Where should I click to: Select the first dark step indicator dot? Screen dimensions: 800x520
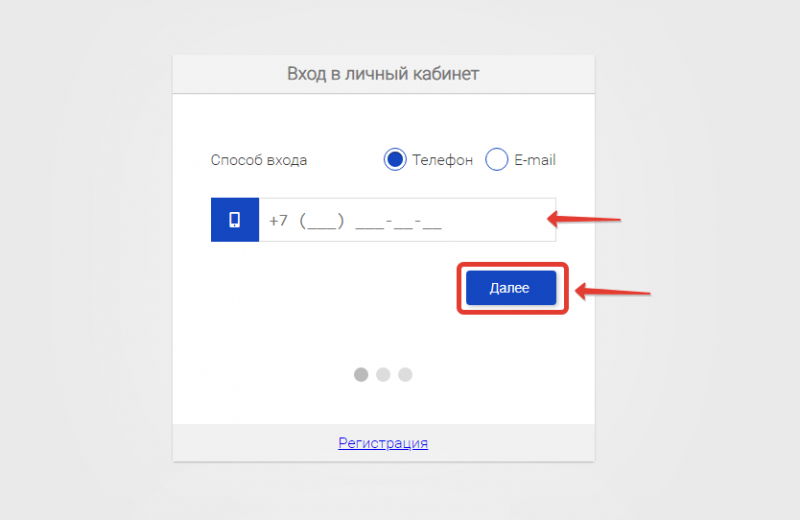(361, 375)
